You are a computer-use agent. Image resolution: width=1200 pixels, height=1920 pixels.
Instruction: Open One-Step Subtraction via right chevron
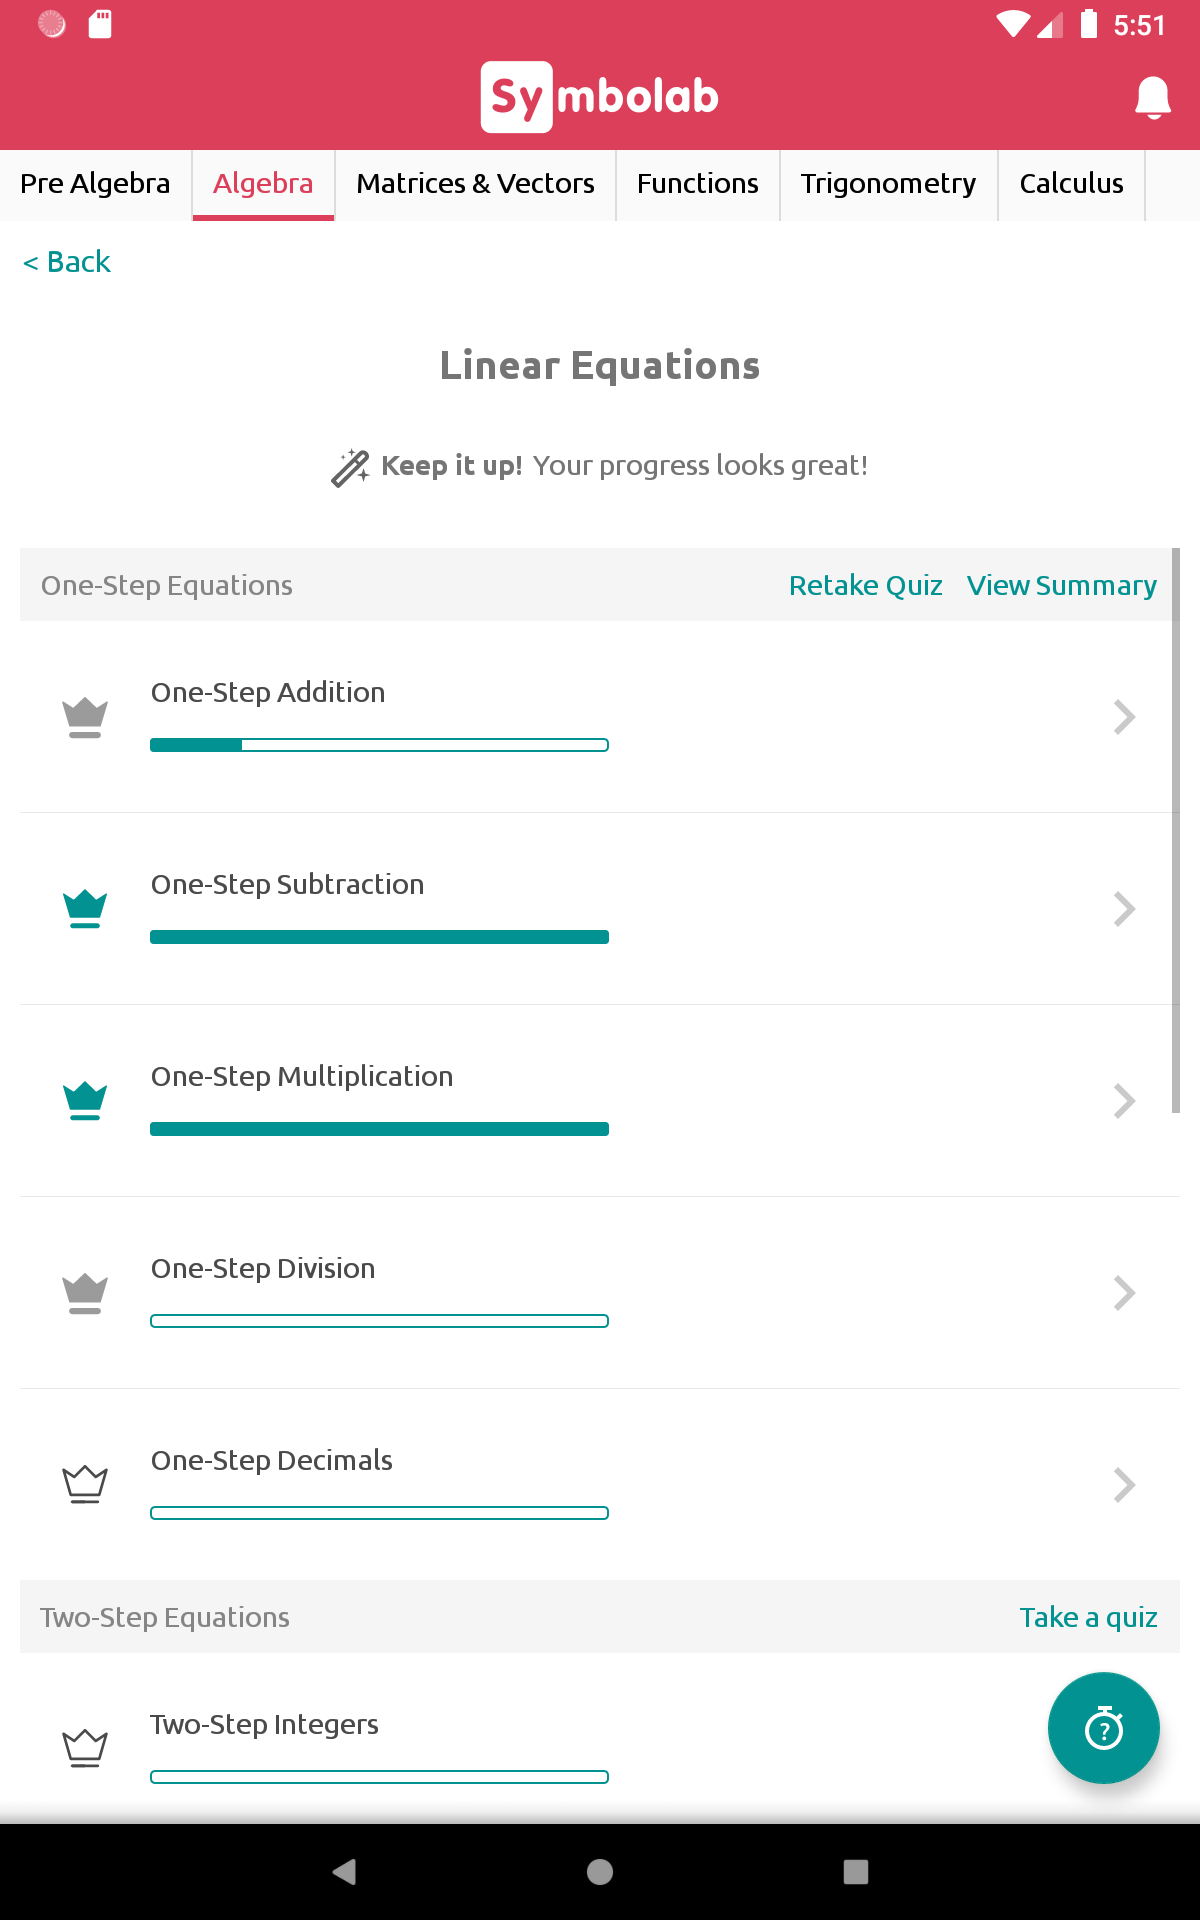[x=1125, y=909]
